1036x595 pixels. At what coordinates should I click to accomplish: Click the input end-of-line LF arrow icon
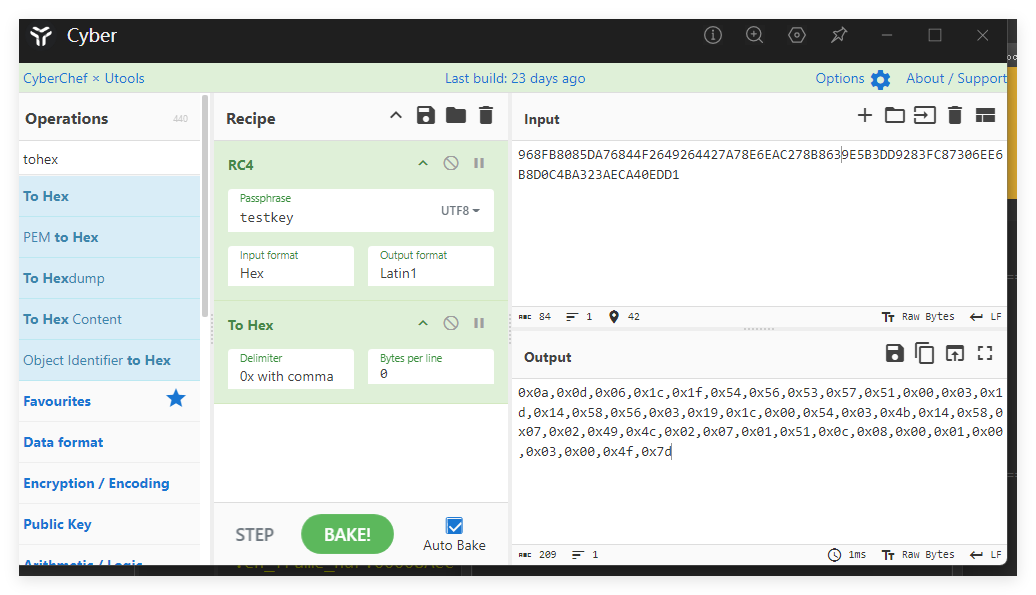976,317
